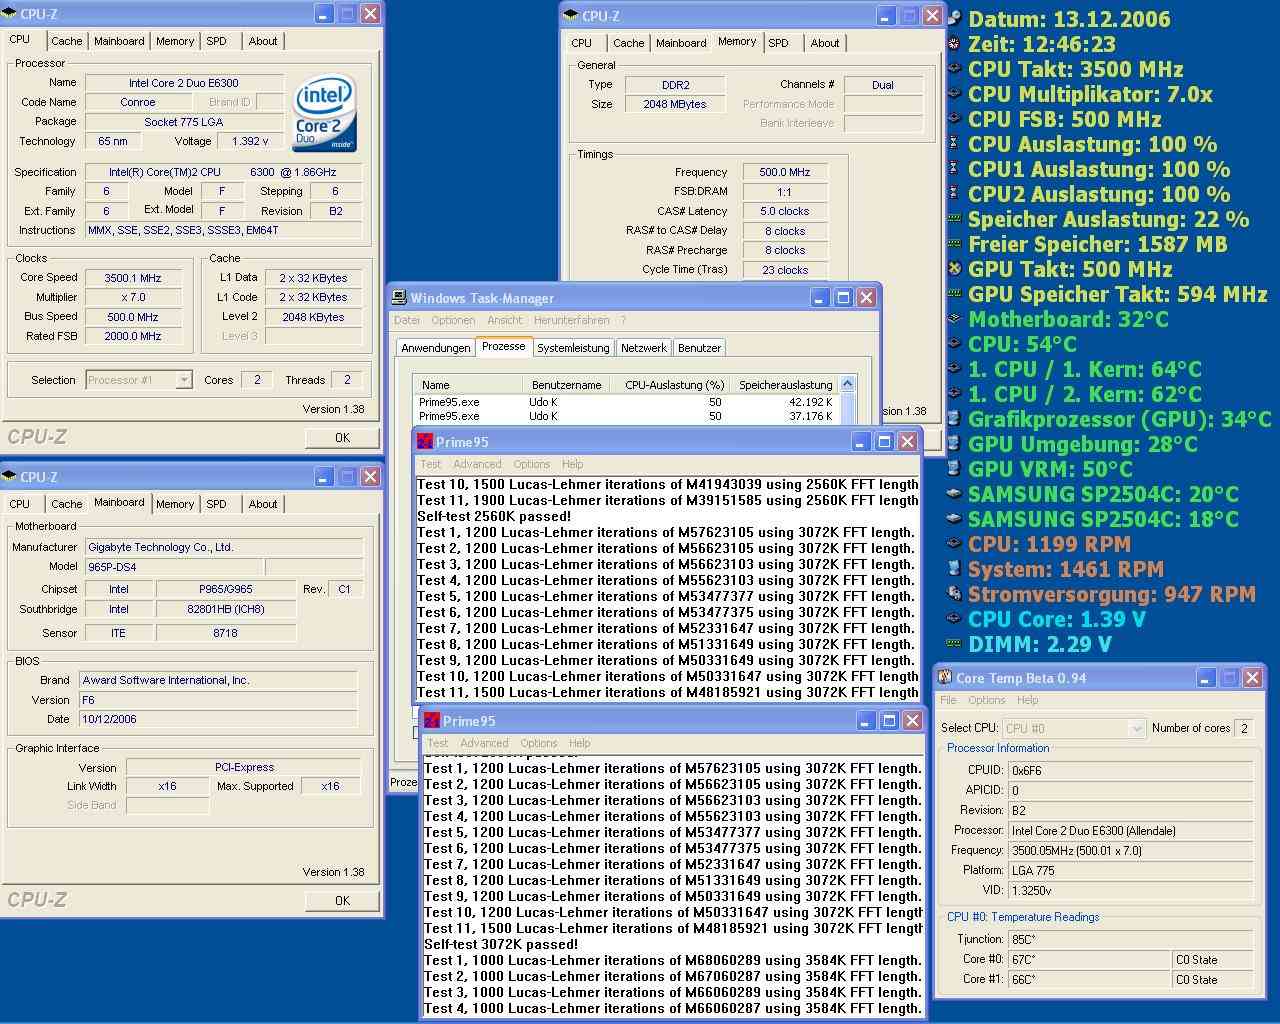Select the Netzwerk tab in Task-Manager

point(644,348)
